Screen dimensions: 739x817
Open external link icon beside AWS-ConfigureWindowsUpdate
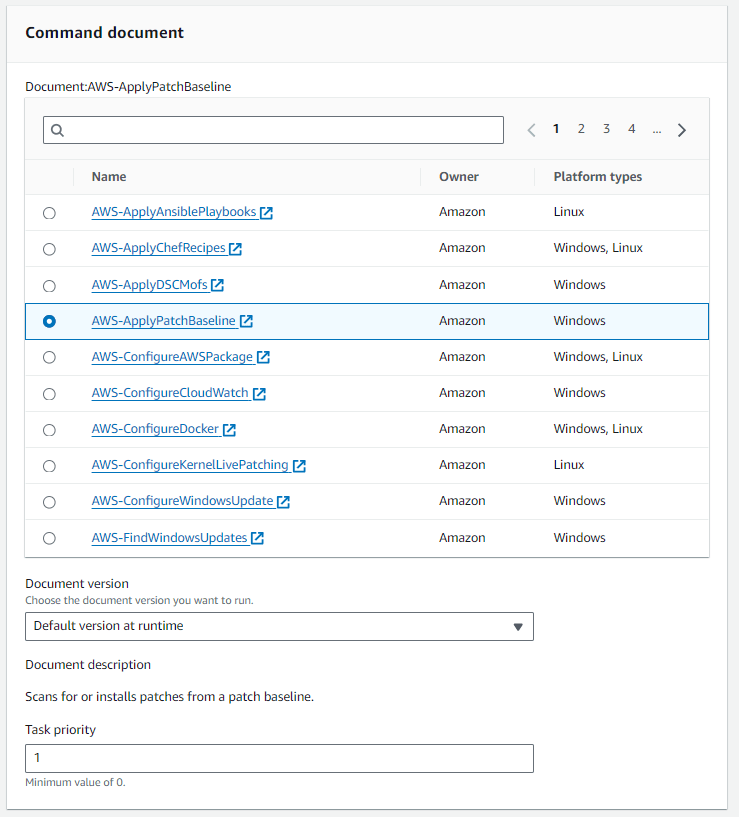(284, 501)
